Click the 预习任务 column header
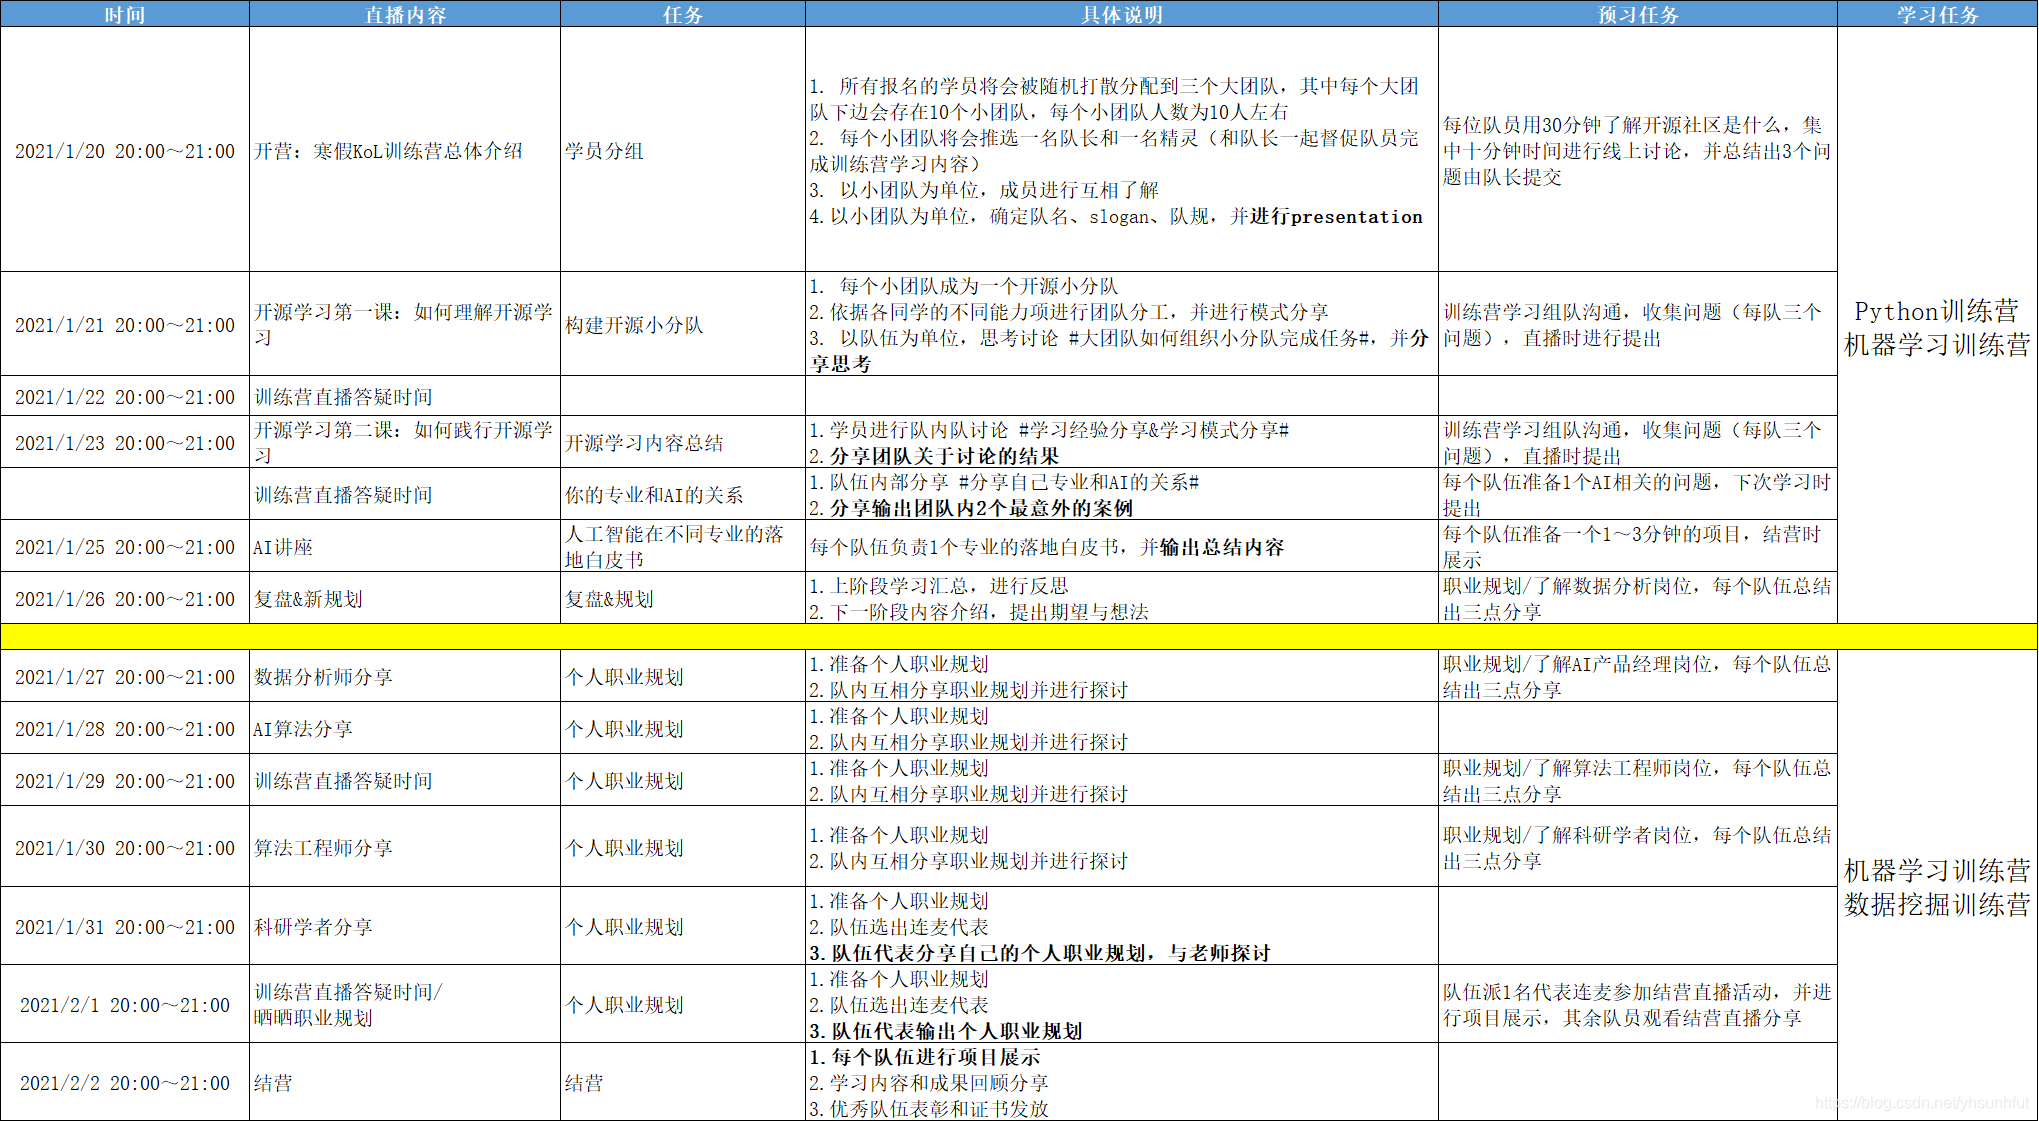The width and height of the screenshot is (2039, 1121). pos(1637,14)
